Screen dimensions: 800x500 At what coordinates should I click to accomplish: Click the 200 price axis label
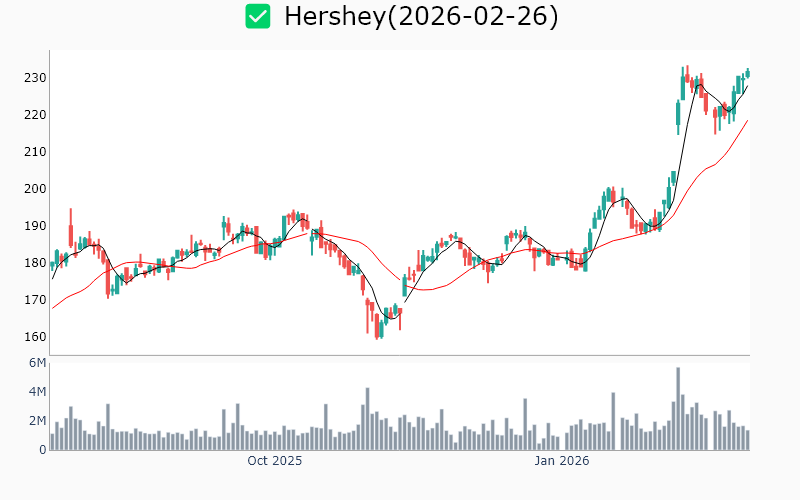[34, 189]
